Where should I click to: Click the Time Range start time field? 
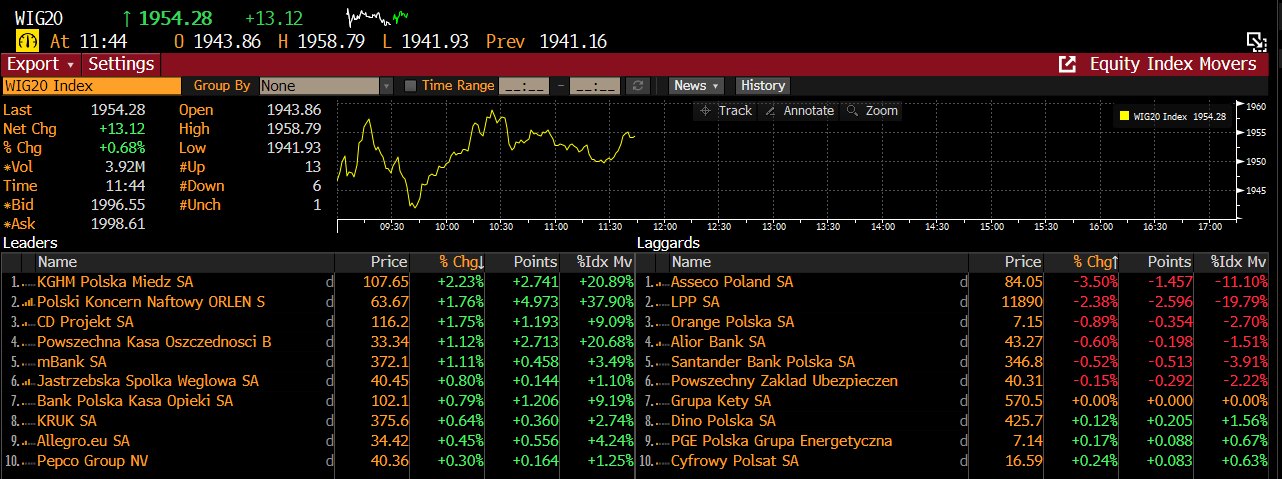[x=524, y=86]
